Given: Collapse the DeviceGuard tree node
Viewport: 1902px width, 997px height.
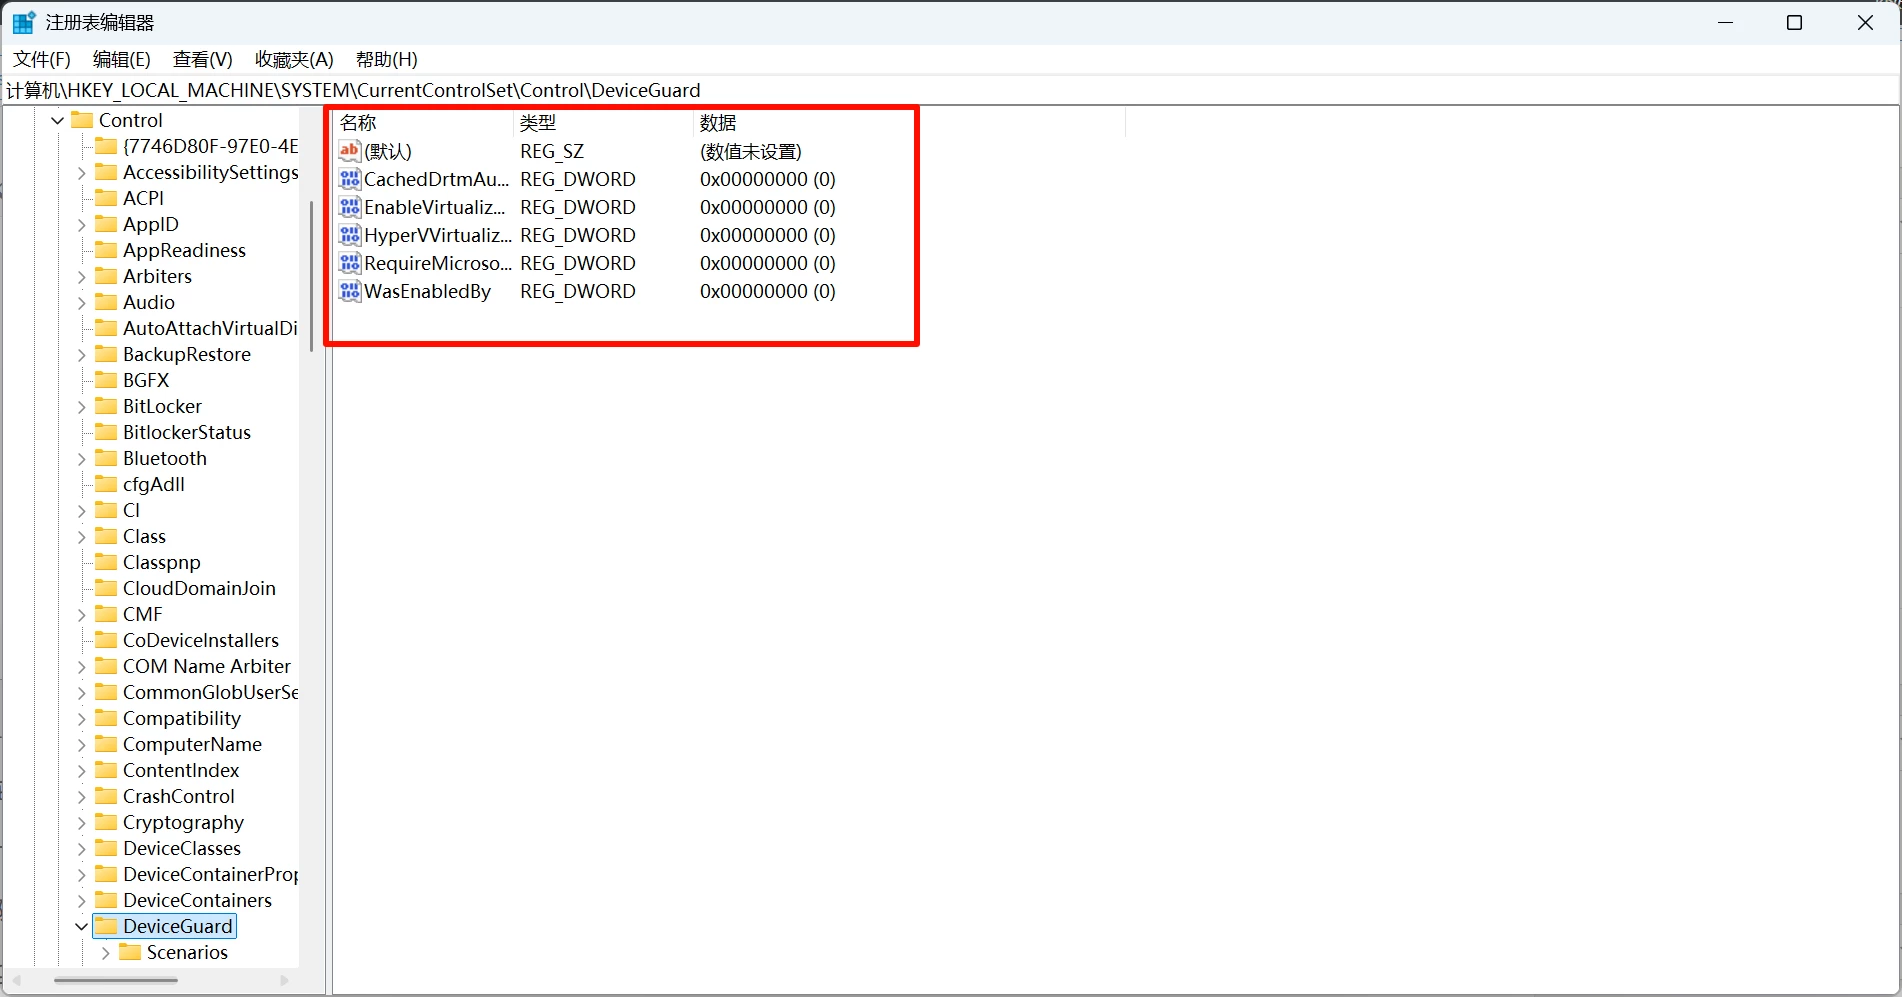Looking at the screenshot, I should tap(81, 927).
